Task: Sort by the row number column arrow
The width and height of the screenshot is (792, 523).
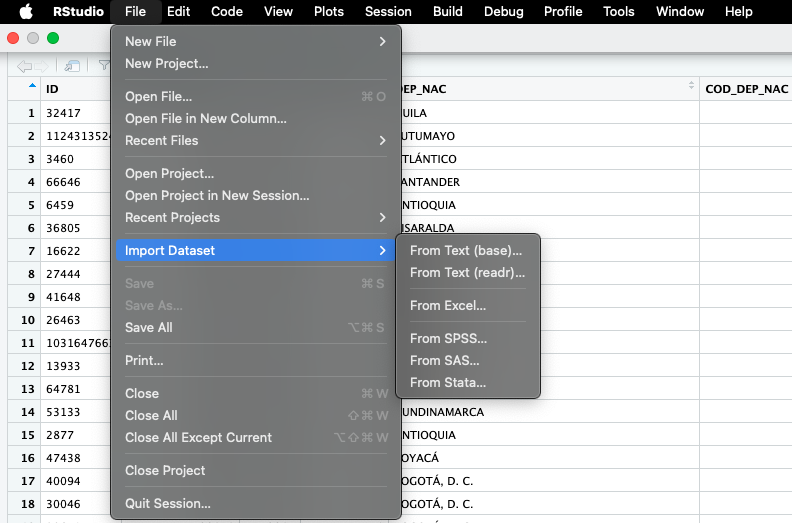Action: (32, 85)
